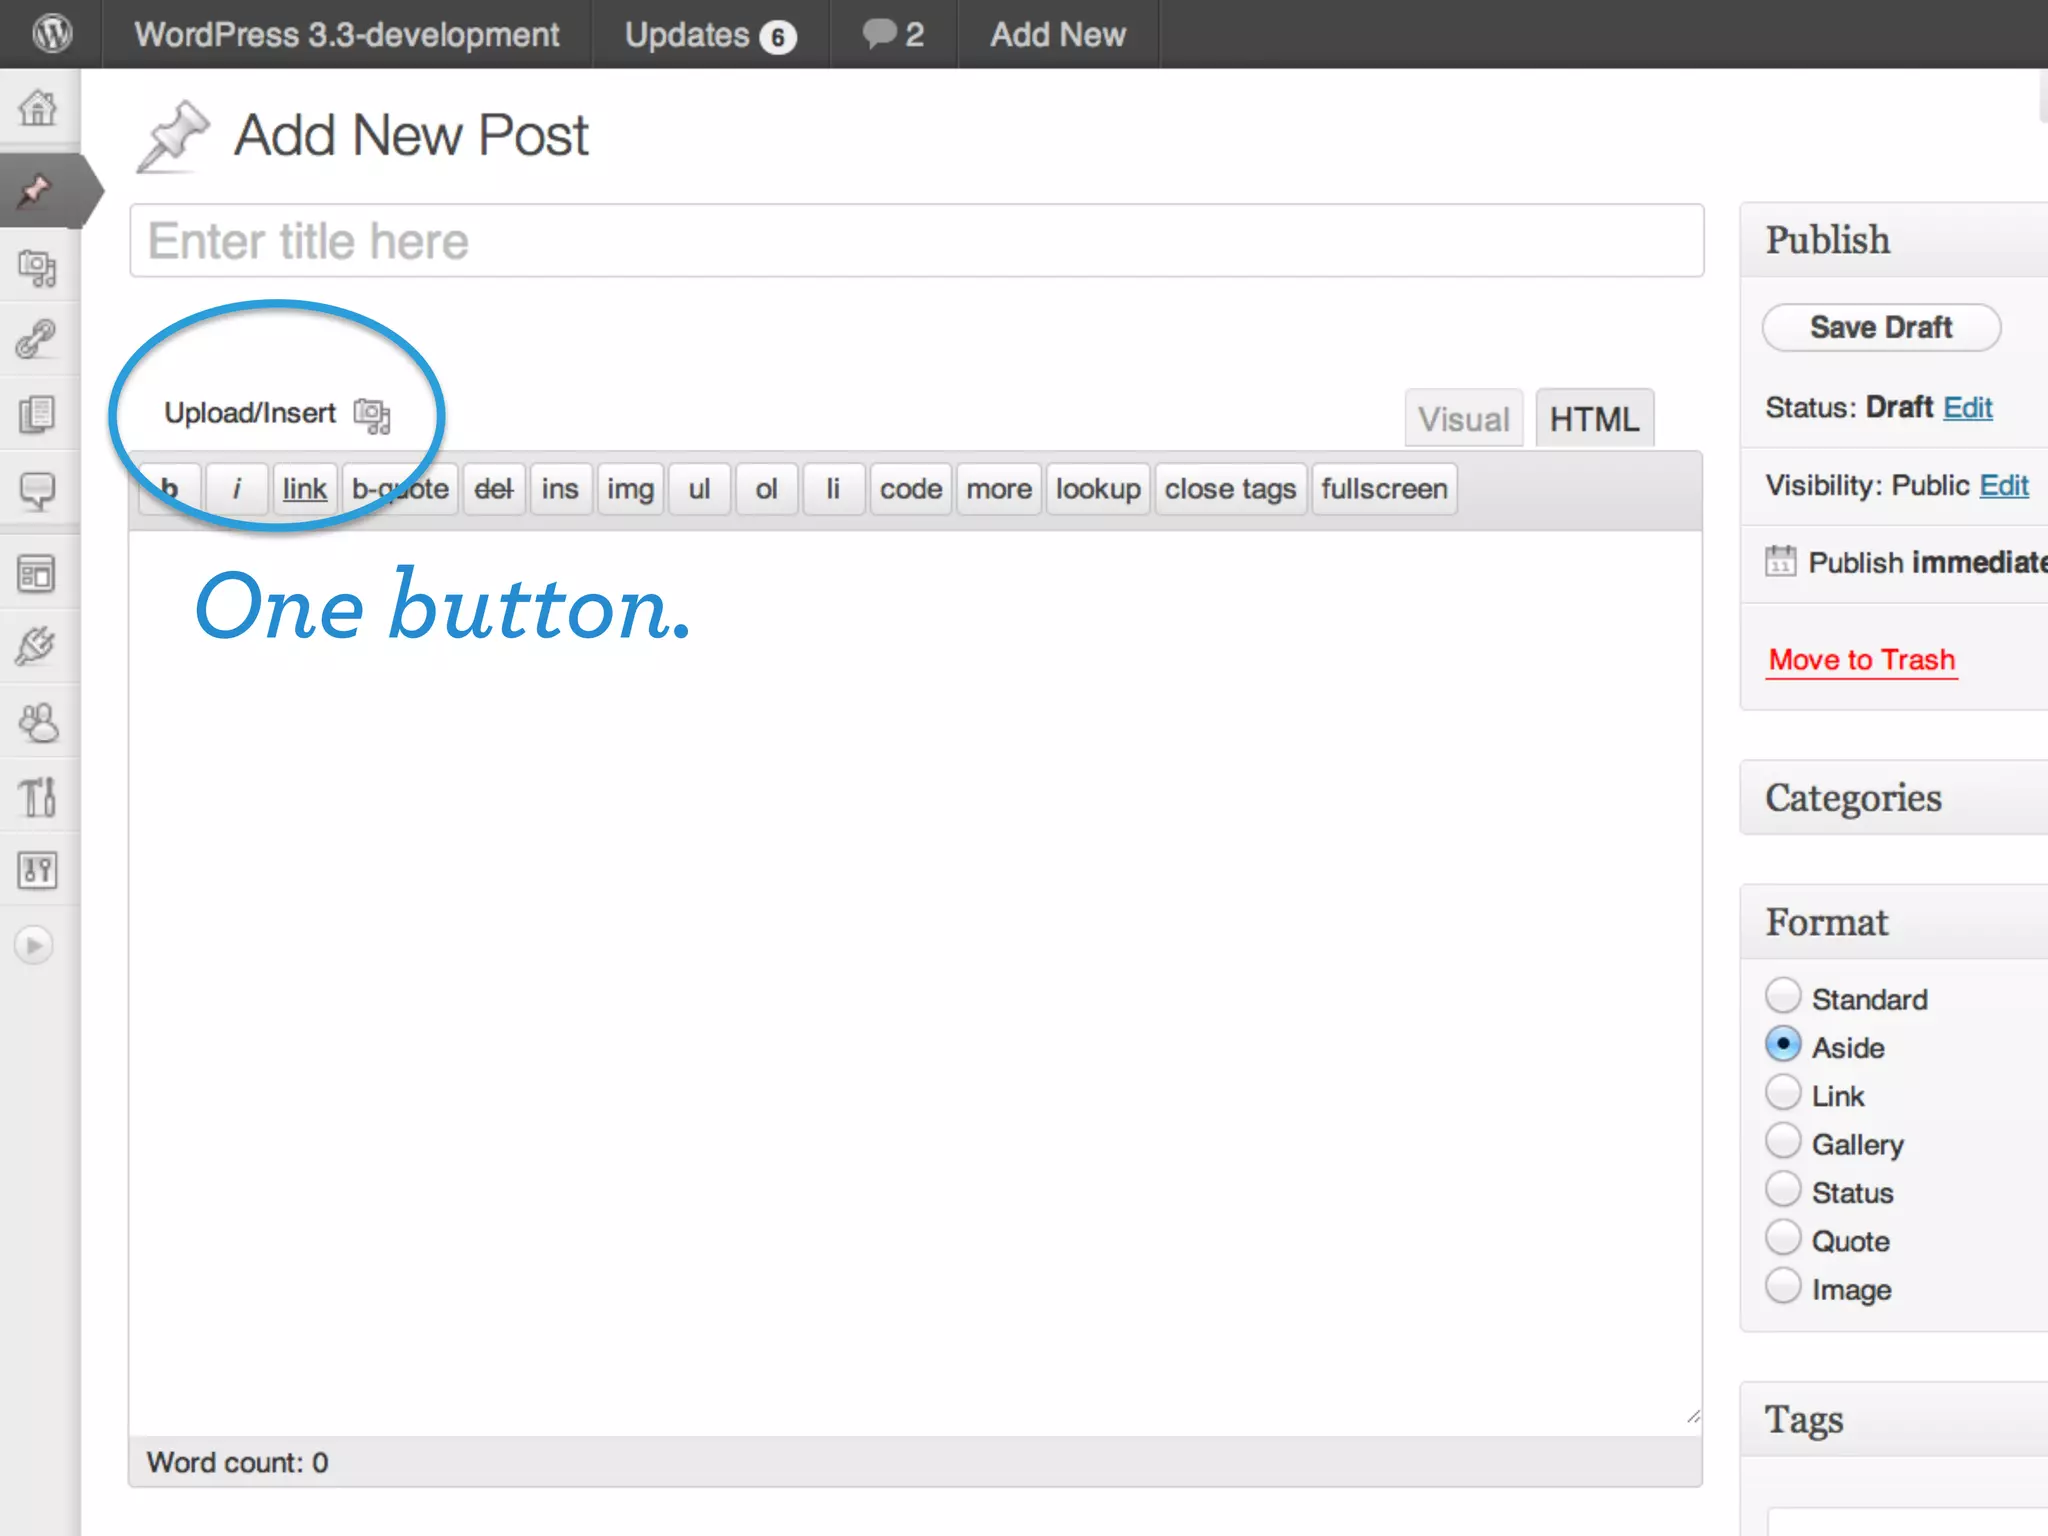The image size is (2048, 1536).
Task: Click the Upload/Insert media icon
Action: tap(372, 415)
